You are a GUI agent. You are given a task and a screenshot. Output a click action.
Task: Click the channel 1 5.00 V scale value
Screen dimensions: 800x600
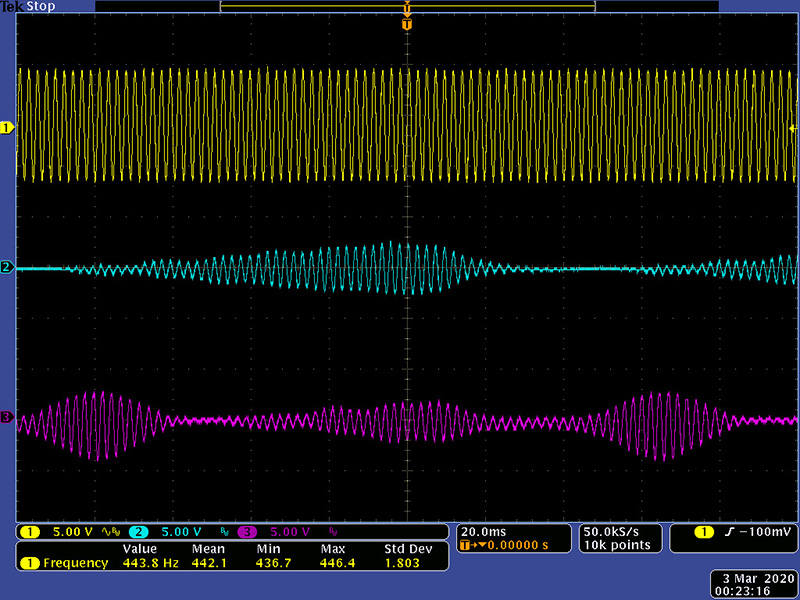(72, 531)
